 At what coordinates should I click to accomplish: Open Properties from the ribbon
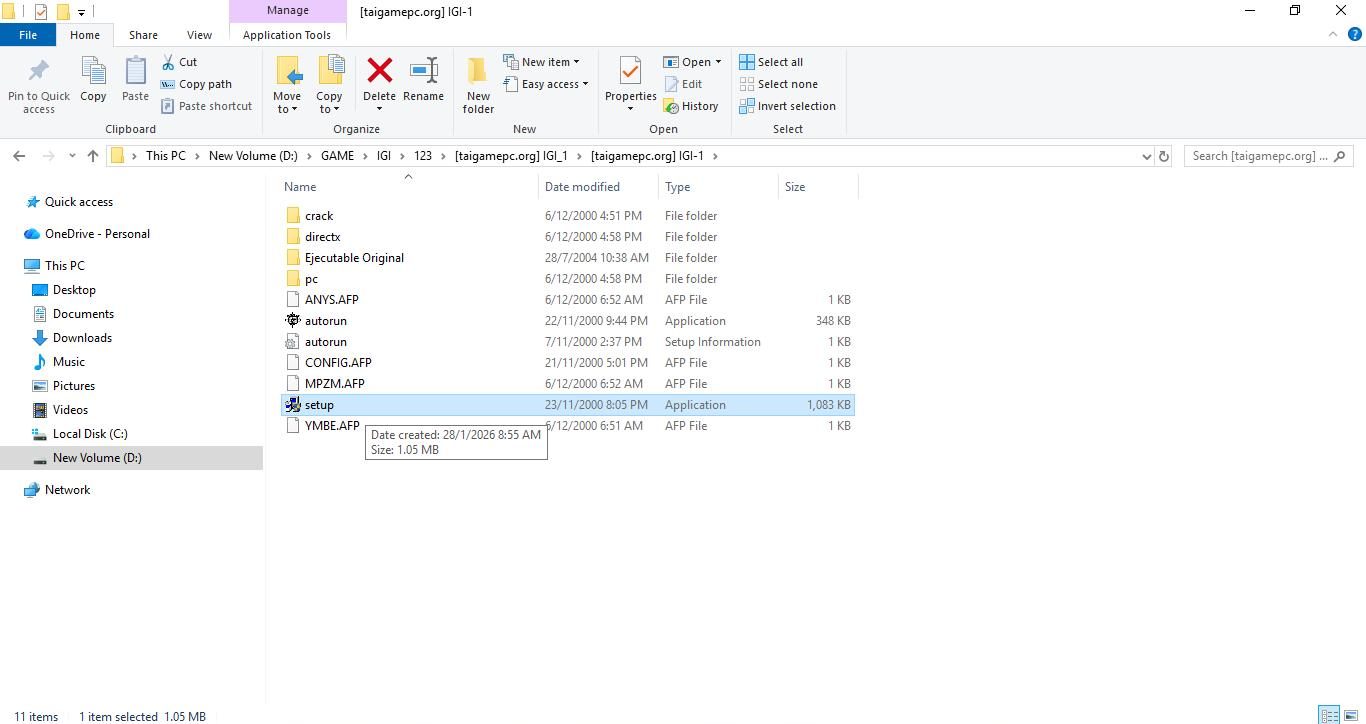pos(630,73)
